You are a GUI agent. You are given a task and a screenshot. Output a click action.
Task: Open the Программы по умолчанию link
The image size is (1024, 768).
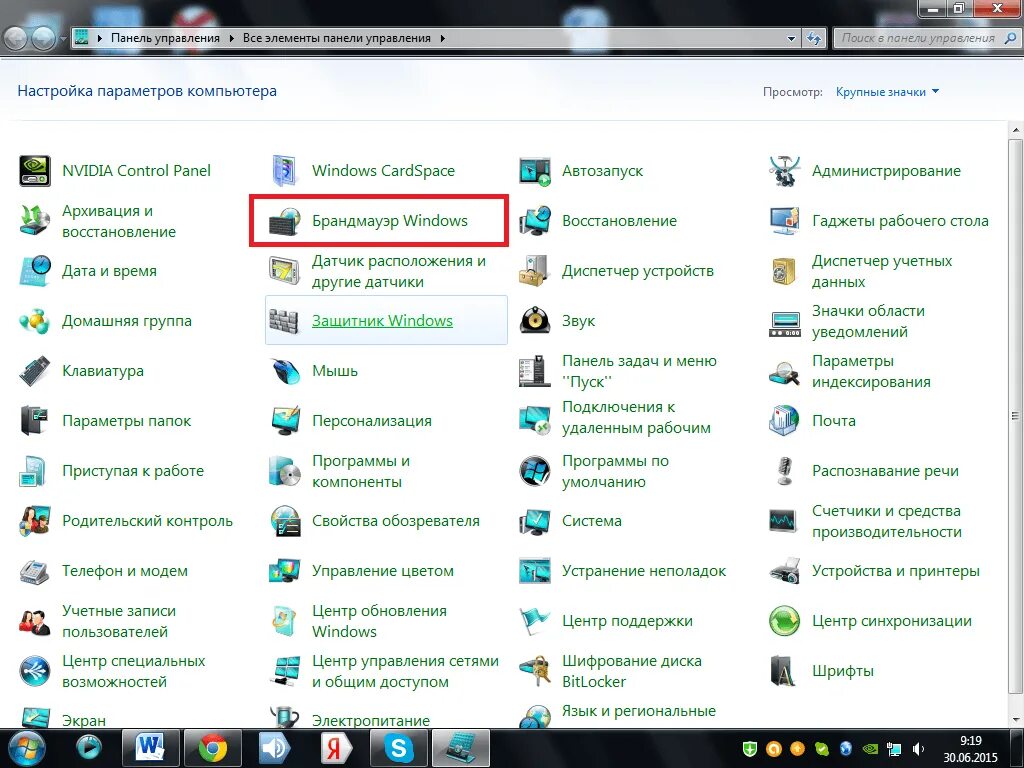(x=615, y=471)
